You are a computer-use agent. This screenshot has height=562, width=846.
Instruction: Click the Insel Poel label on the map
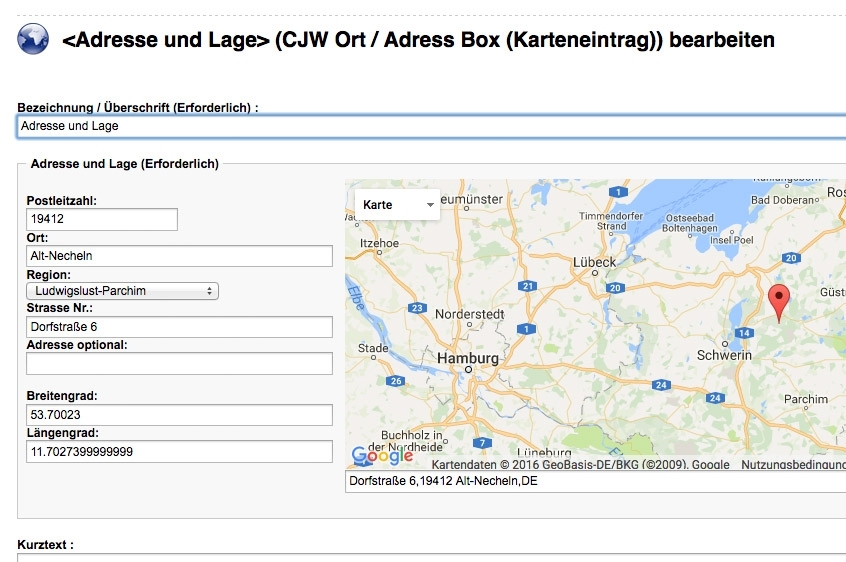pyautogui.click(x=732, y=240)
